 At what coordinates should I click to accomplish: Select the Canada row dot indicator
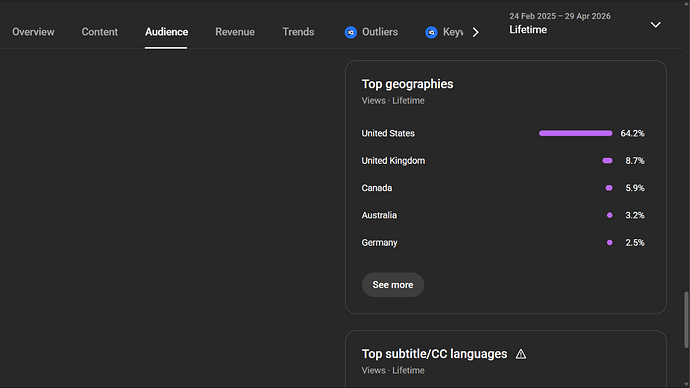click(609, 188)
